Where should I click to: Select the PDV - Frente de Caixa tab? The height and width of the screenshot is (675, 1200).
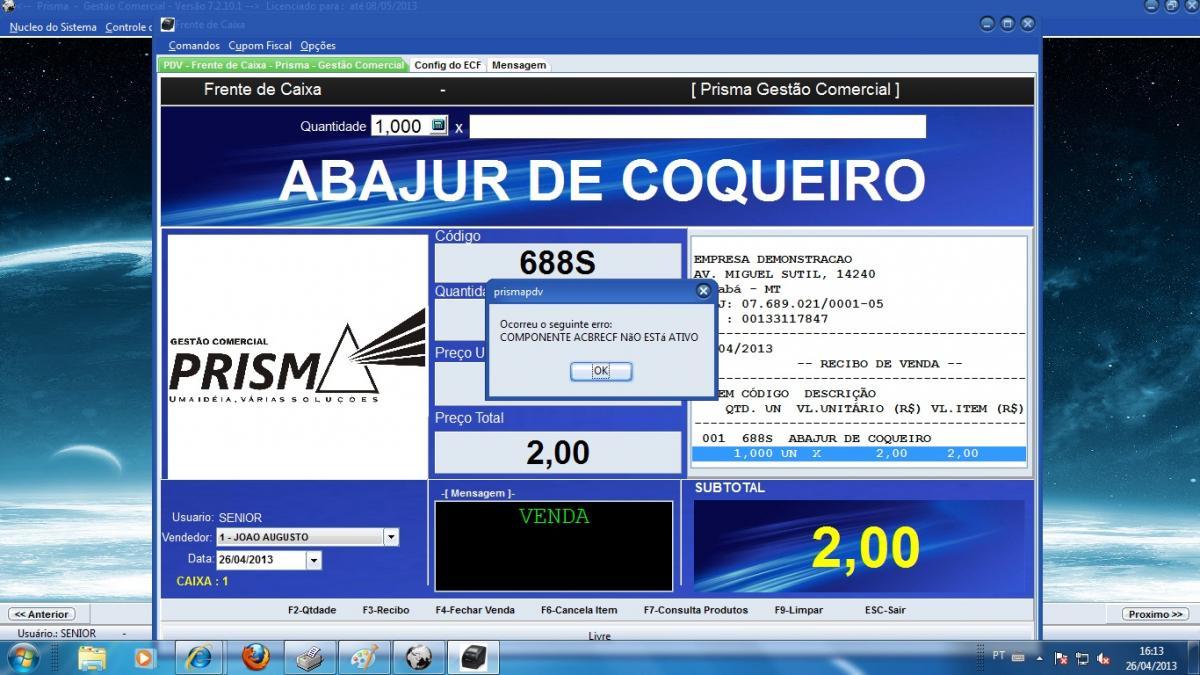click(x=284, y=65)
